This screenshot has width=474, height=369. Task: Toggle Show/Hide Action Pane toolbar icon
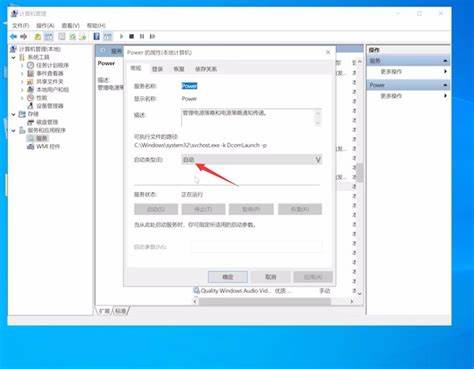coord(107,36)
